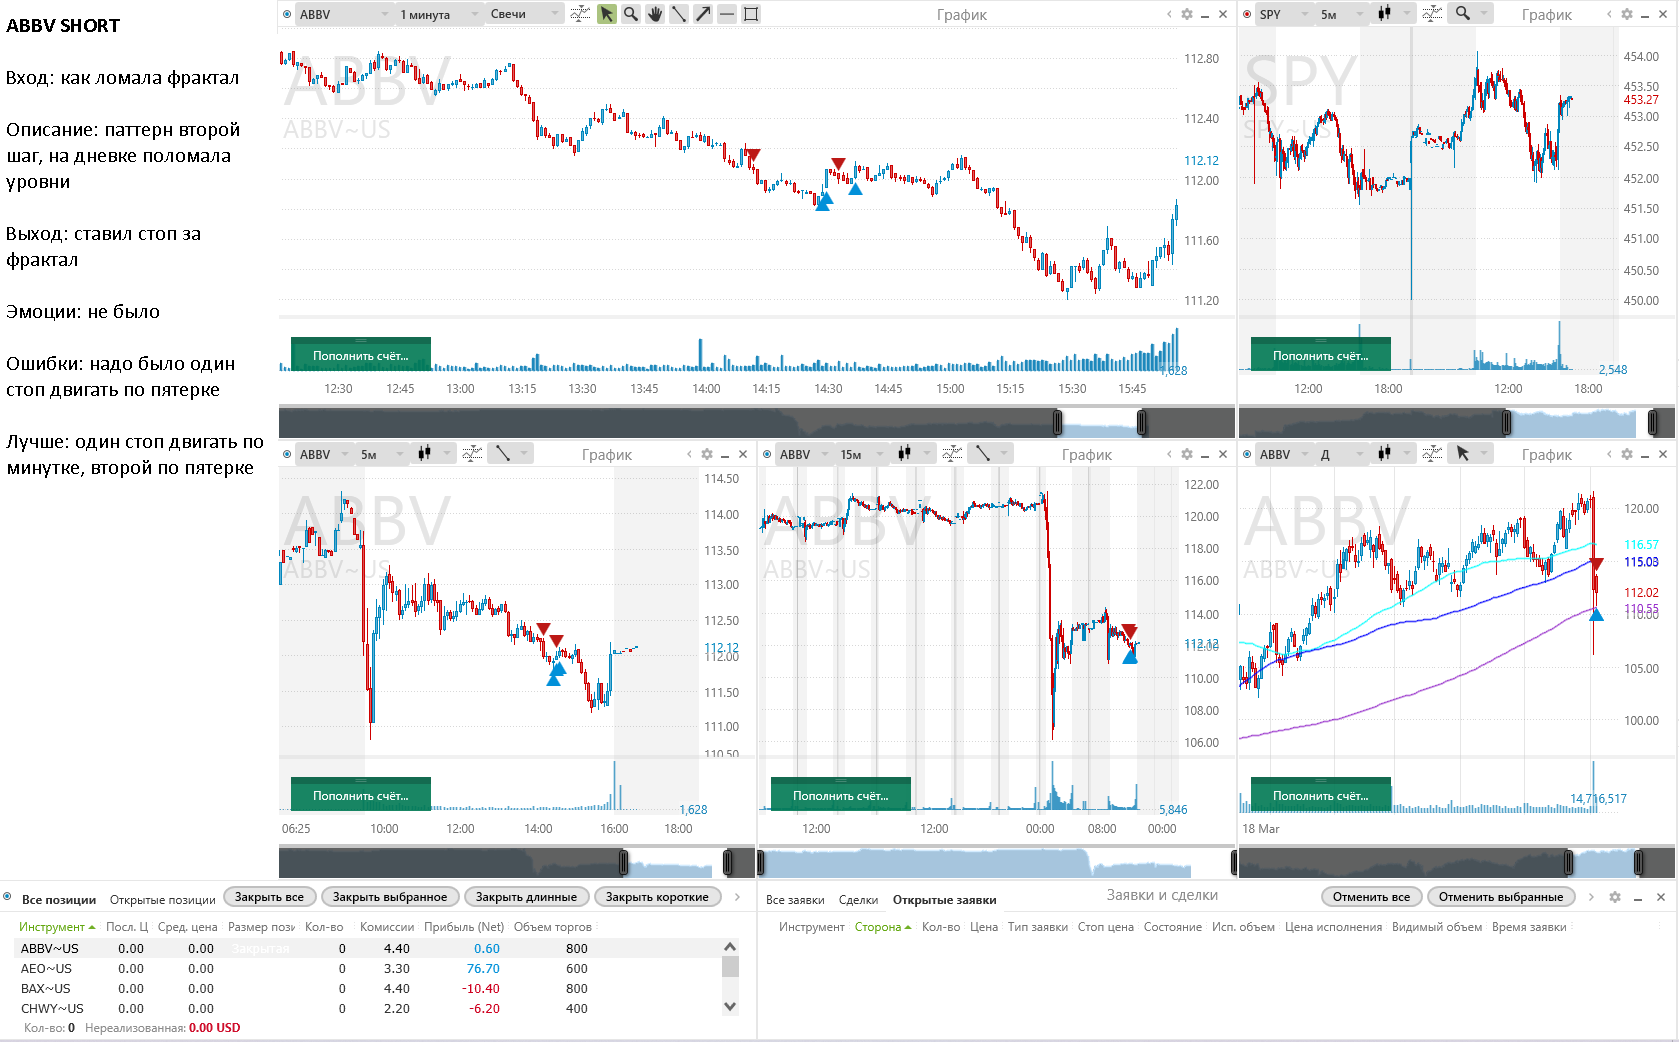
Task: Open settings gear of ABBV 1-minute chart
Action: click(x=1187, y=14)
